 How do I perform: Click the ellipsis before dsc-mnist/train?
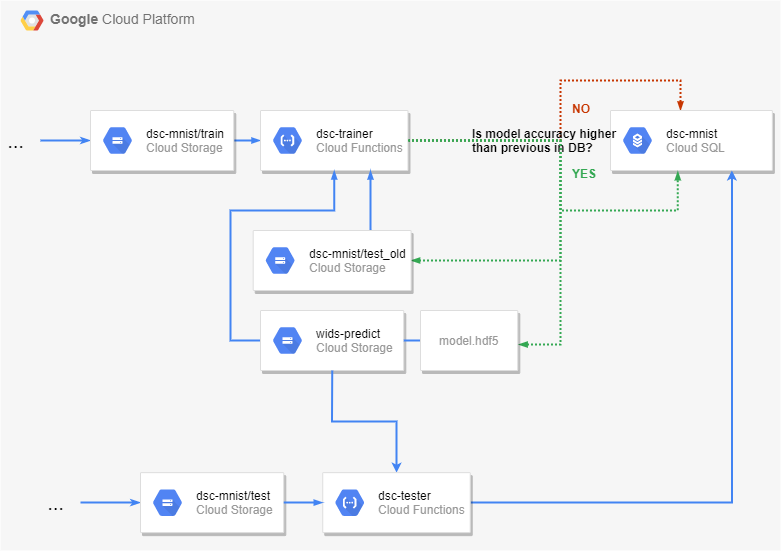15,146
